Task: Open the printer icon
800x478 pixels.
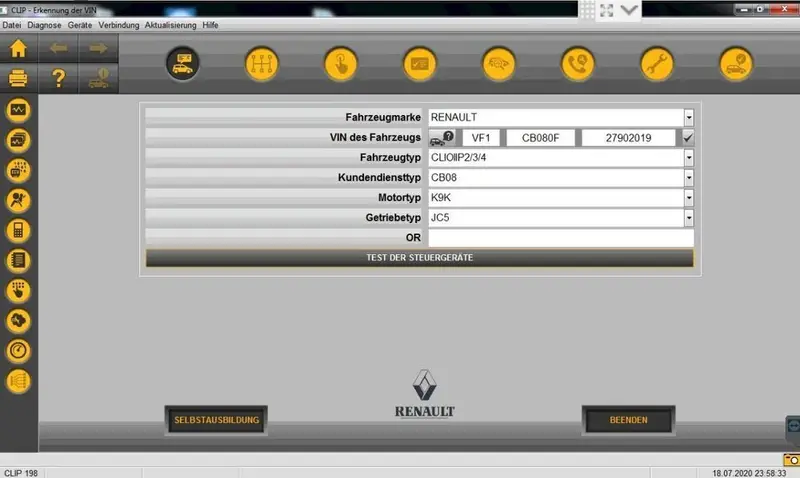Action: (18, 78)
